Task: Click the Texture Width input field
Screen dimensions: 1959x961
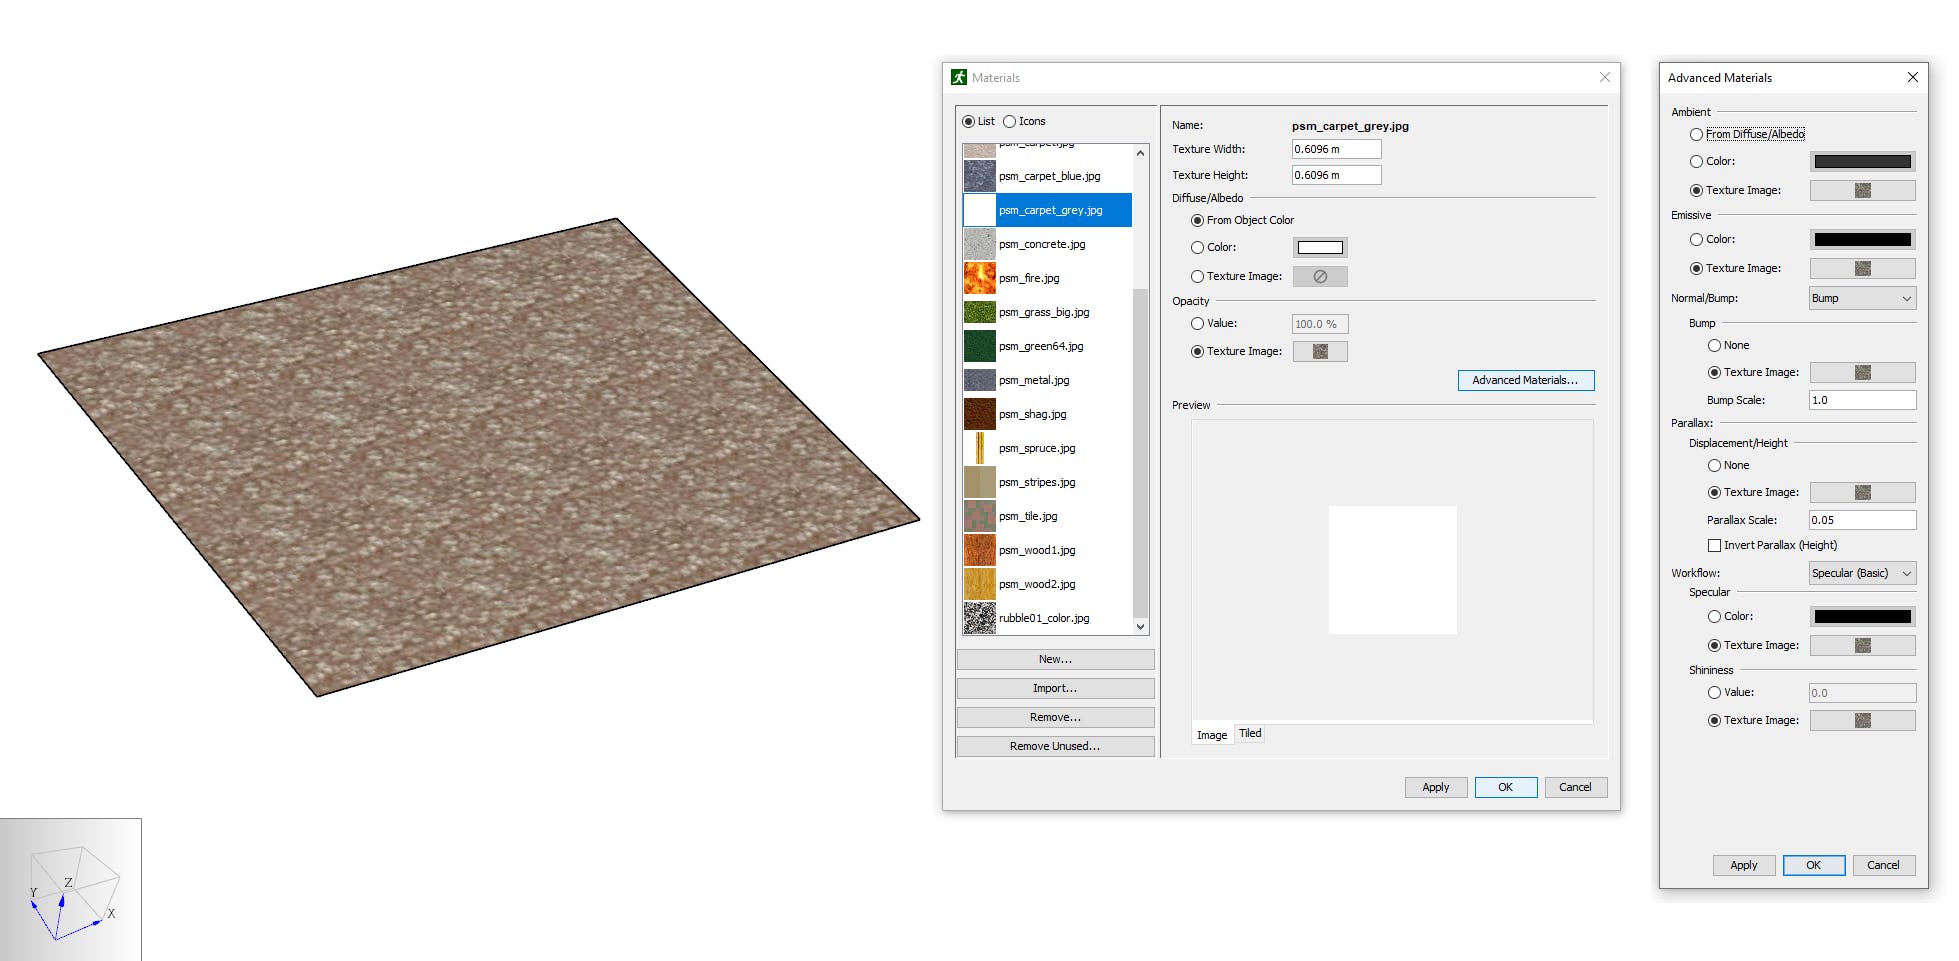Action: 1336,150
